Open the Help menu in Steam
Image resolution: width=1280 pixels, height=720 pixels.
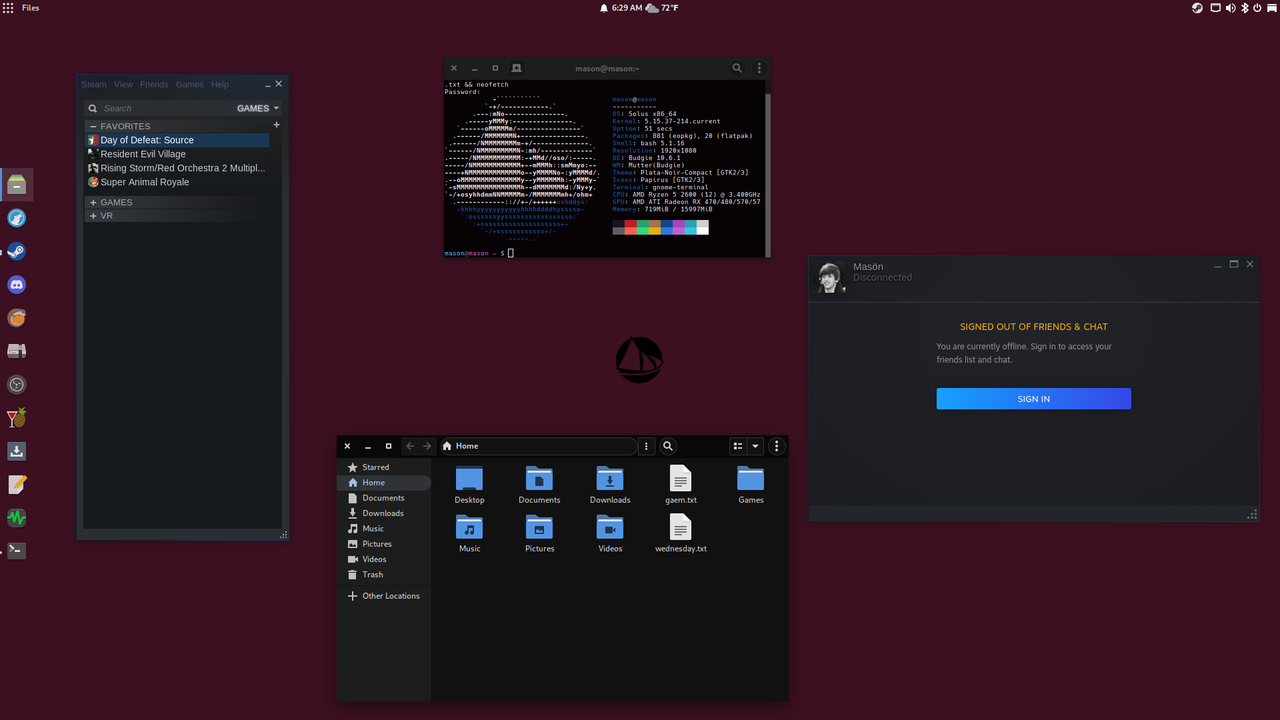pyautogui.click(x=219, y=85)
